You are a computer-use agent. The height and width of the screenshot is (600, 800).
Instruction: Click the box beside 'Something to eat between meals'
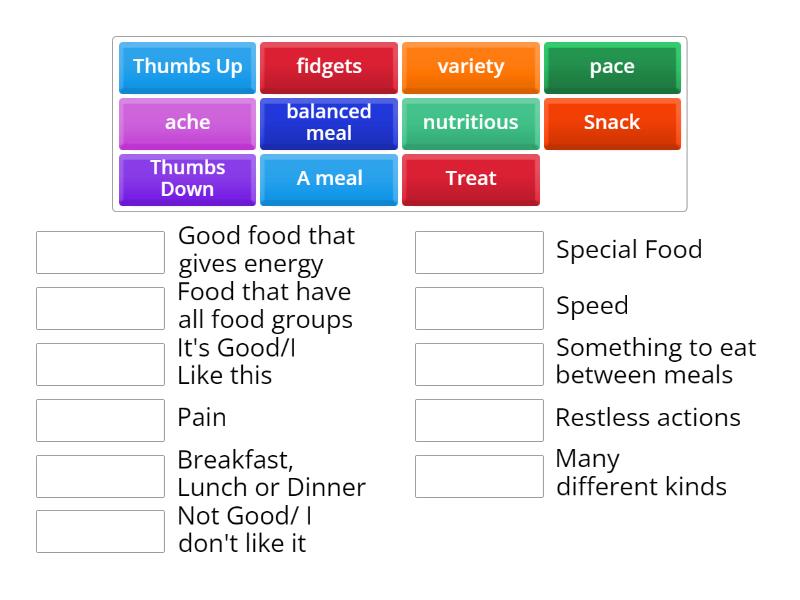pos(478,363)
